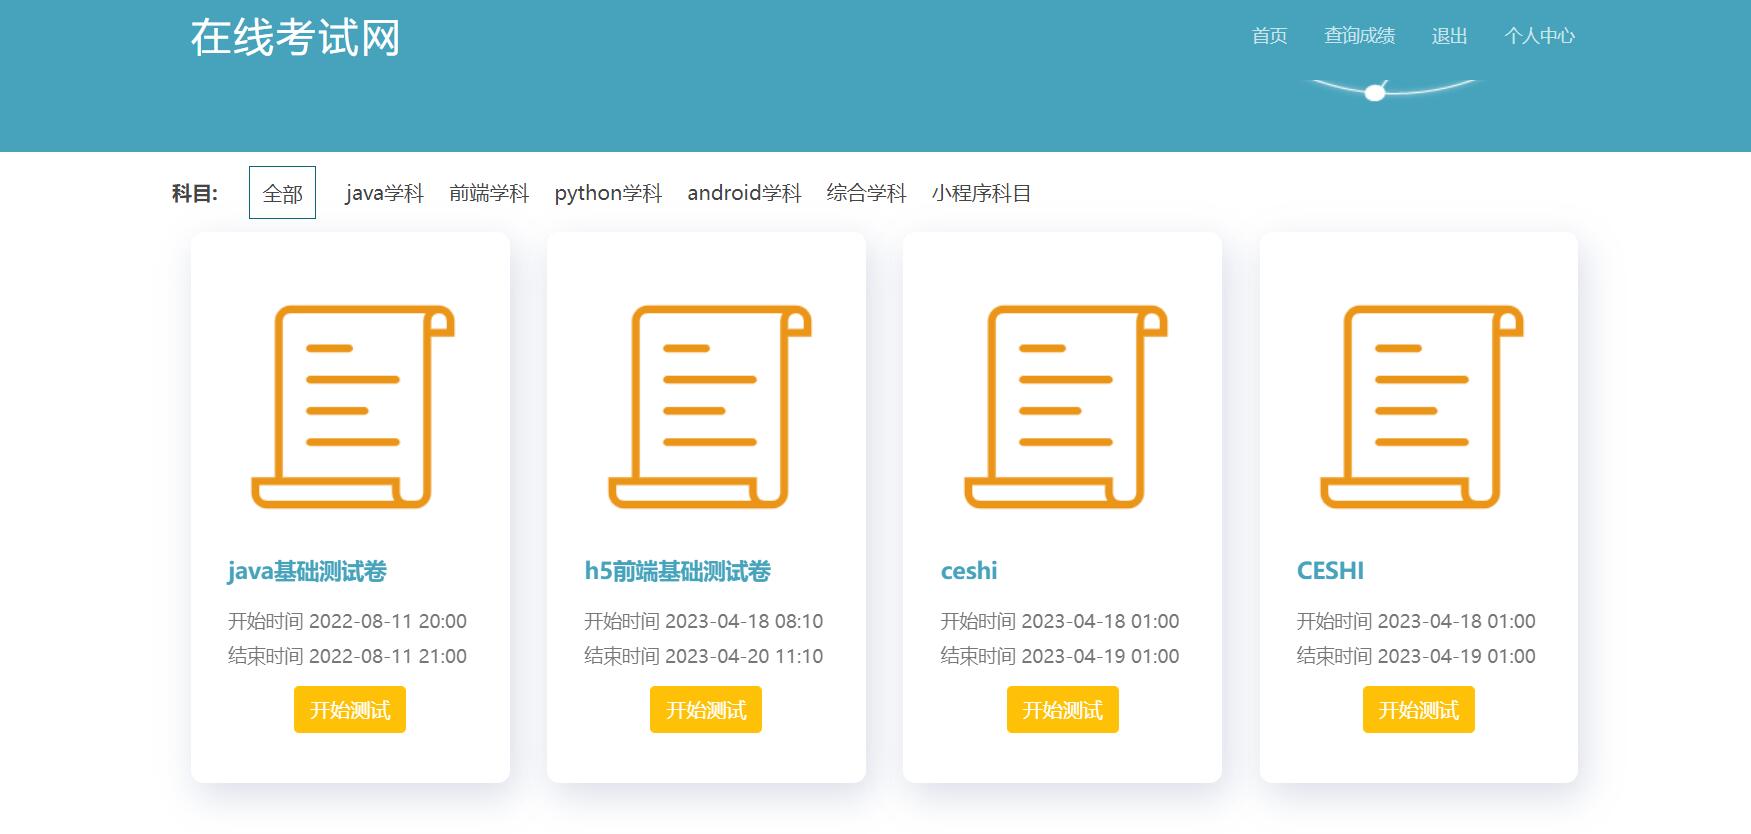Filter exams by android学科

point(744,193)
